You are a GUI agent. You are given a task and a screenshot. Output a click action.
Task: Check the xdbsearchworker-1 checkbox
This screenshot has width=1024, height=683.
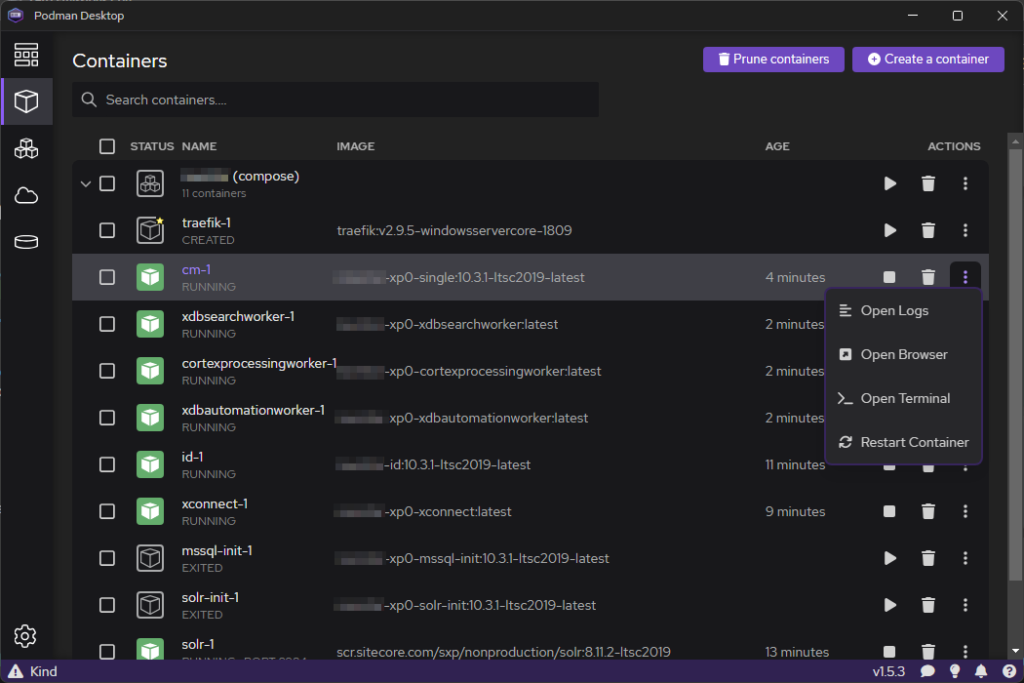[x=107, y=324]
